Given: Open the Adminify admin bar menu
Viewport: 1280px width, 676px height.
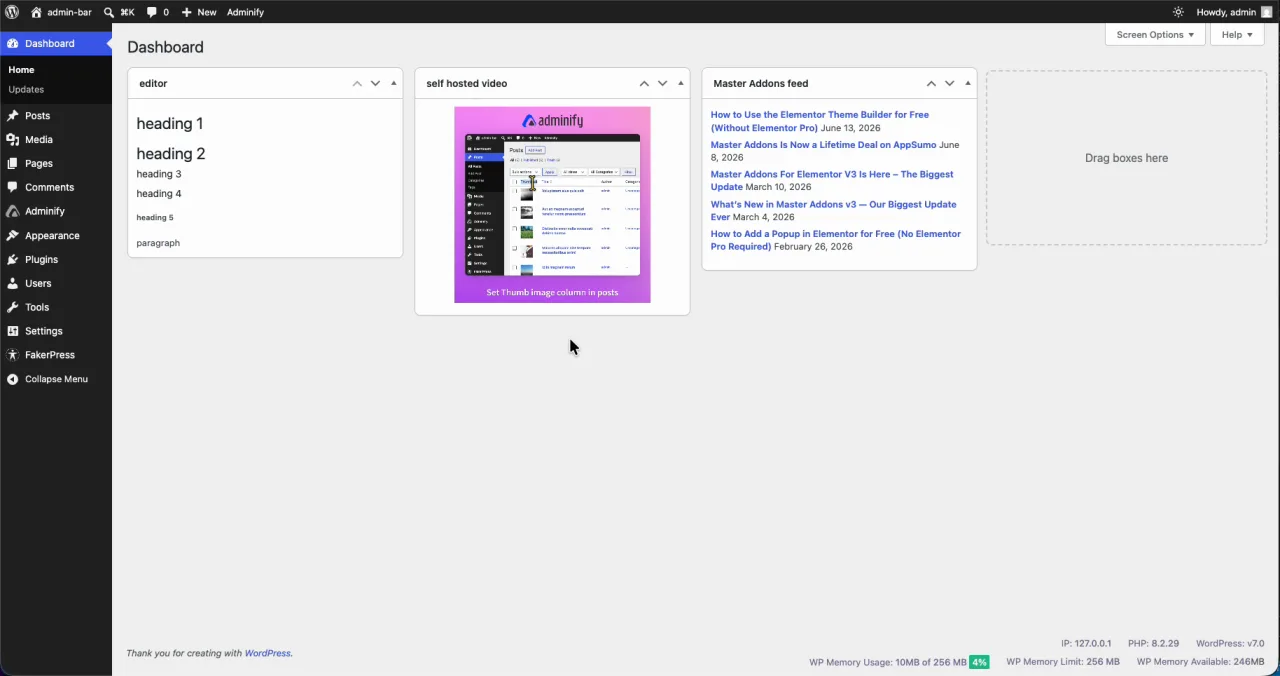Looking at the screenshot, I should (245, 12).
